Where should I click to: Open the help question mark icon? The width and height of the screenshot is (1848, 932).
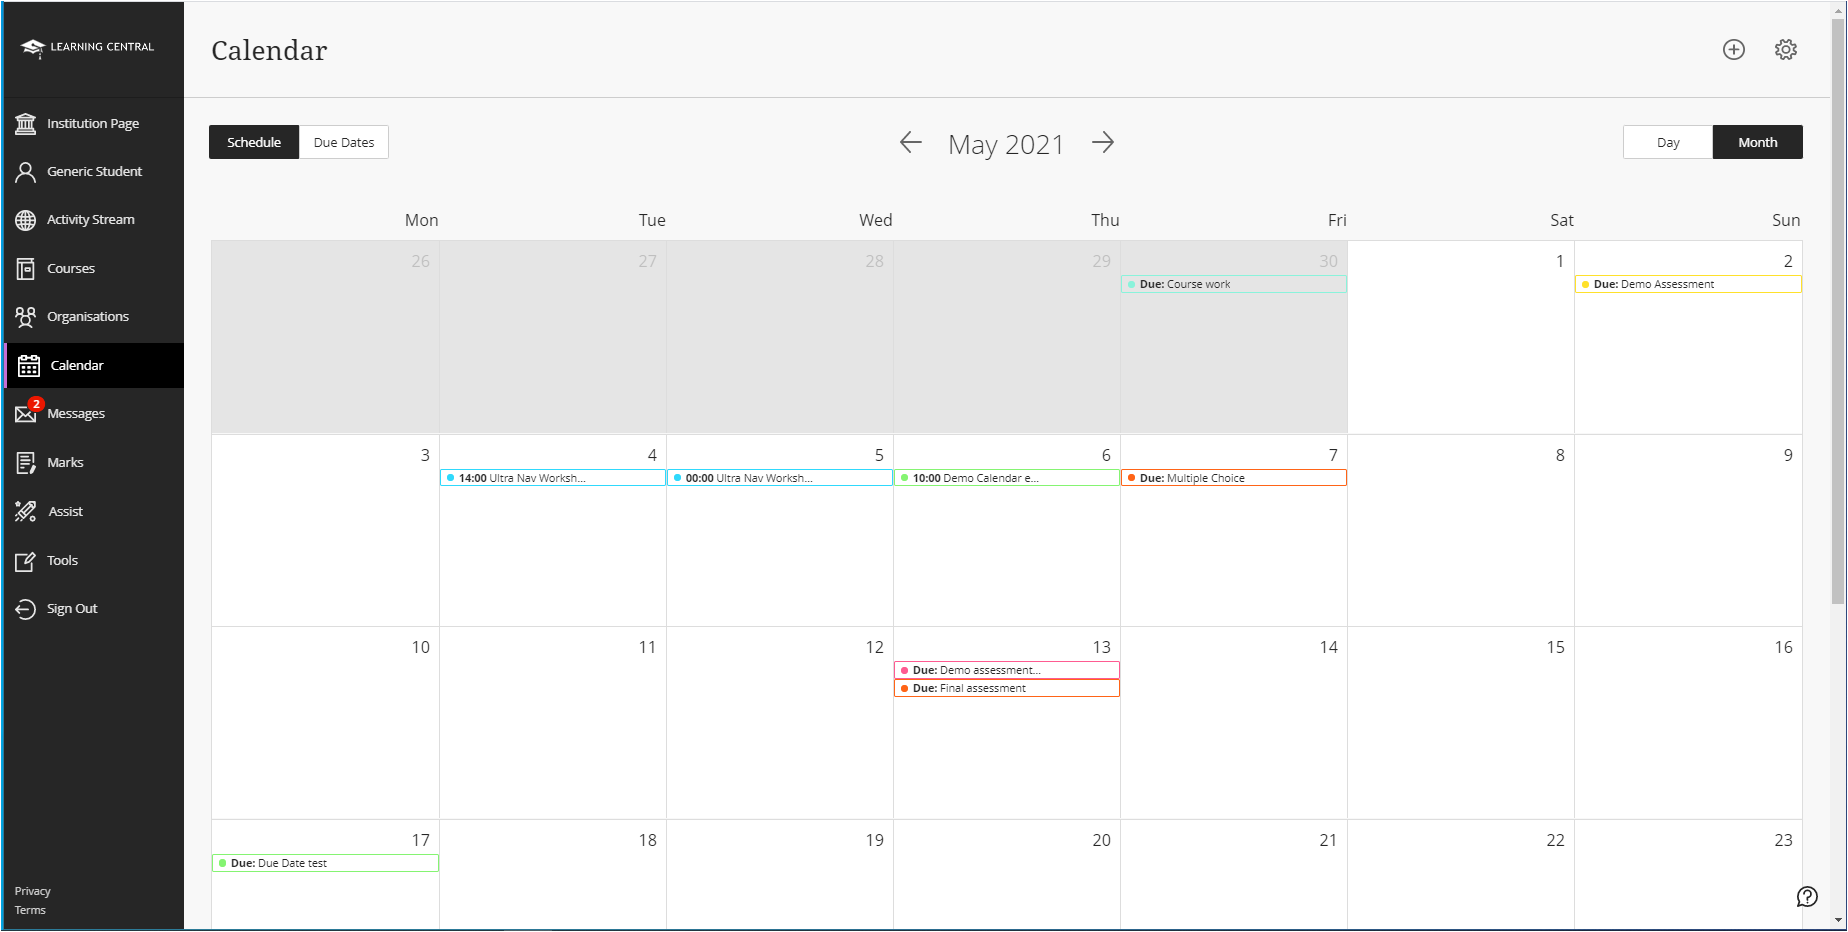pos(1806,896)
